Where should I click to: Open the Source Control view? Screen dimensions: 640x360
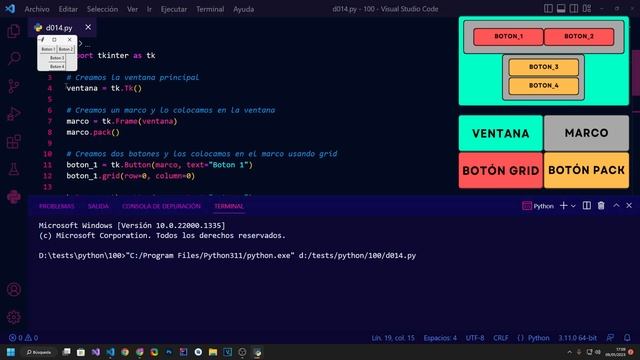13,86
